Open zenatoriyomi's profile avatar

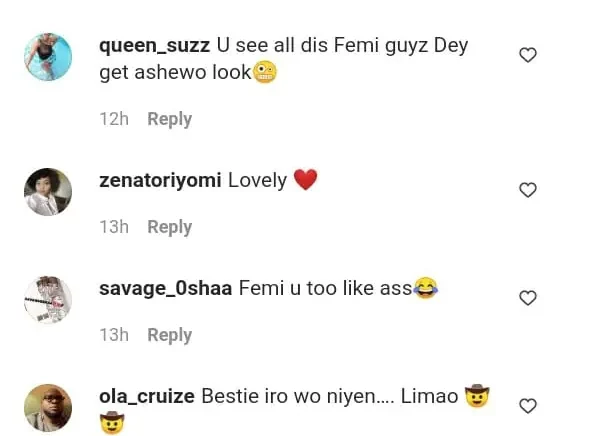coord(48,191)
